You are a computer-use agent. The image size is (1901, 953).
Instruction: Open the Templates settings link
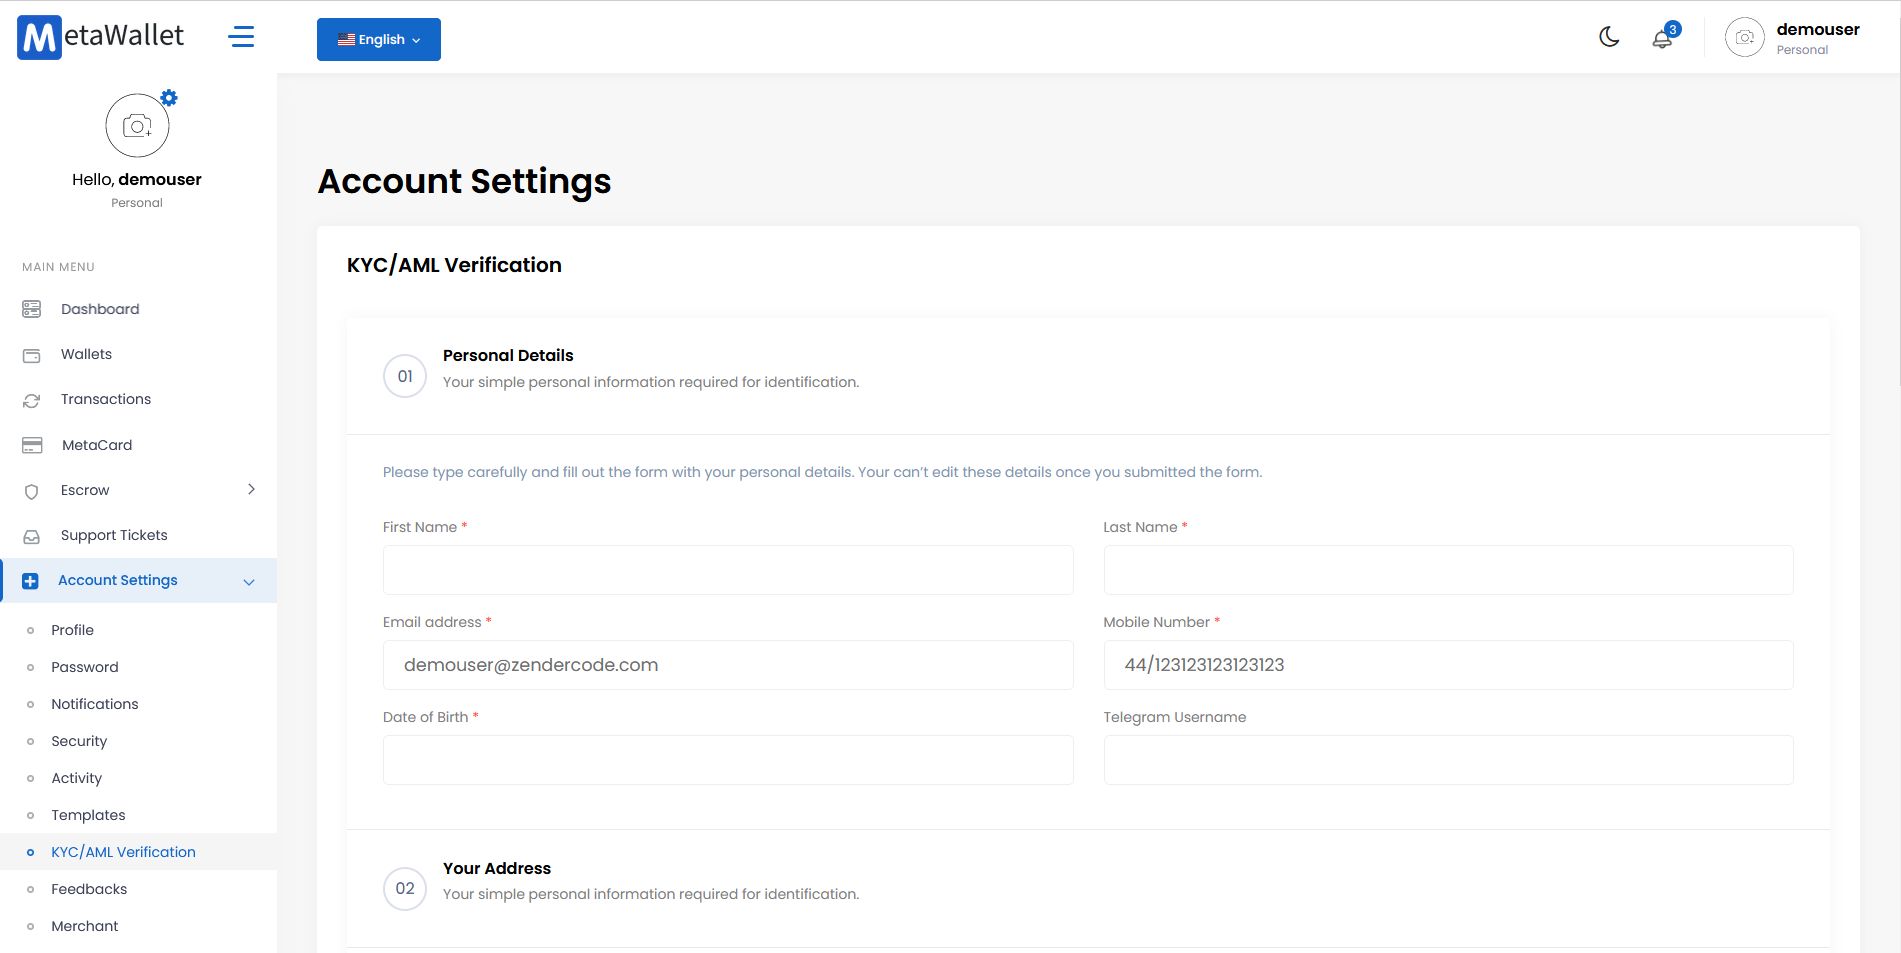coord(88,815)
